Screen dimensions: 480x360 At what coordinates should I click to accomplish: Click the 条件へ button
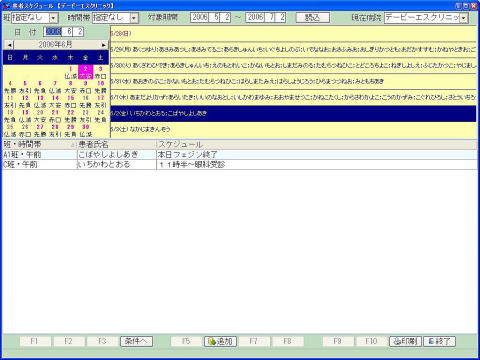click(x=136, y=341)
